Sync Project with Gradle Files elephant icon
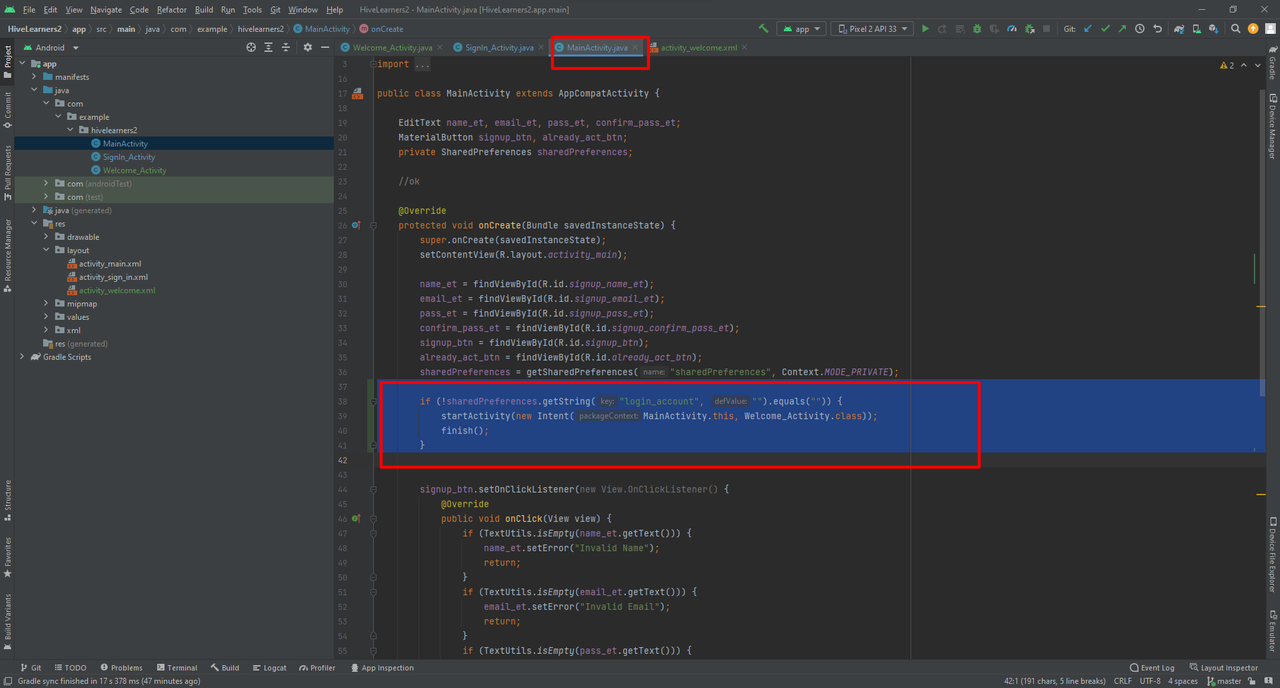The image size is (1280, 688). (x=1179, y=29)
